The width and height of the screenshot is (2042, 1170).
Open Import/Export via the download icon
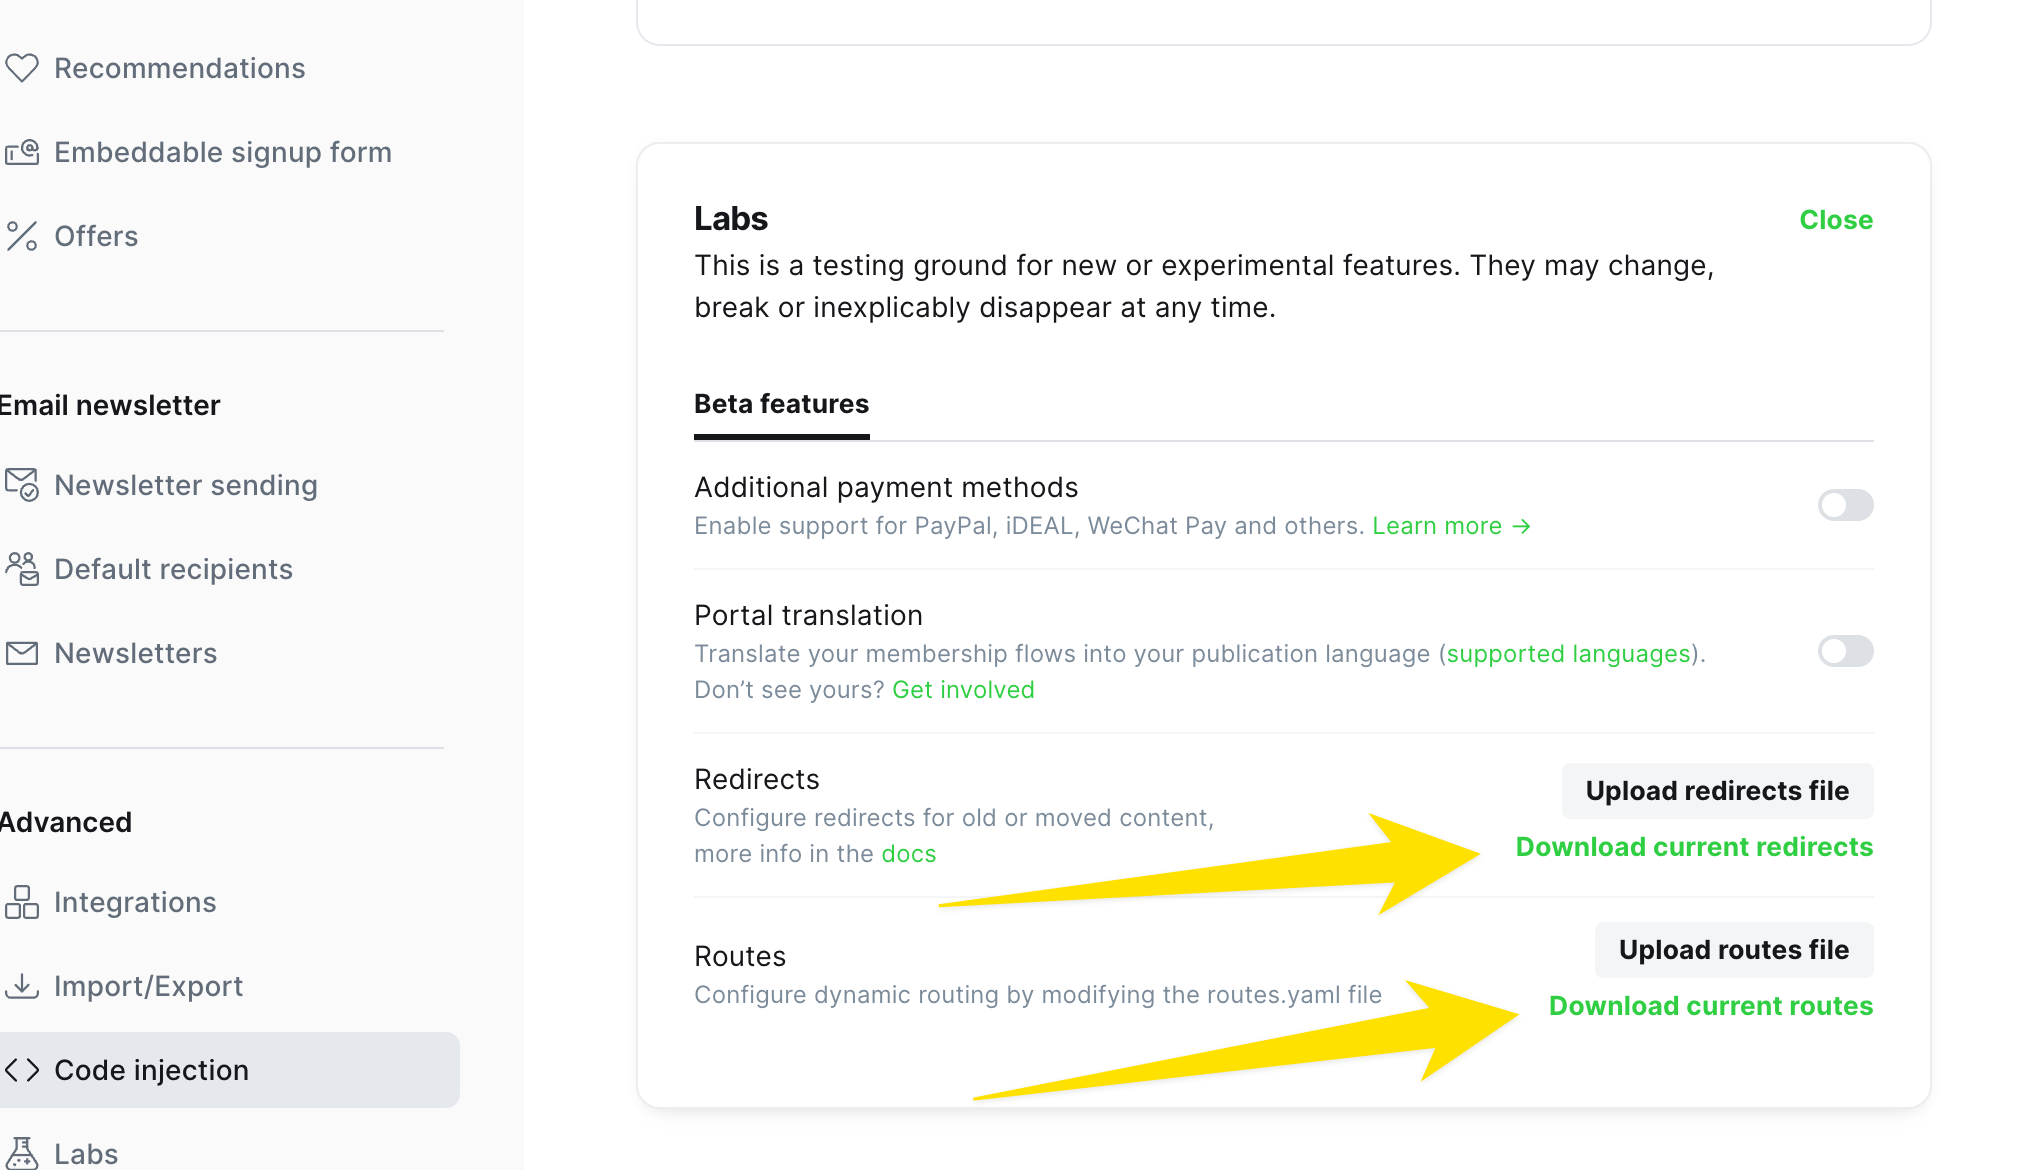point(22,986)
